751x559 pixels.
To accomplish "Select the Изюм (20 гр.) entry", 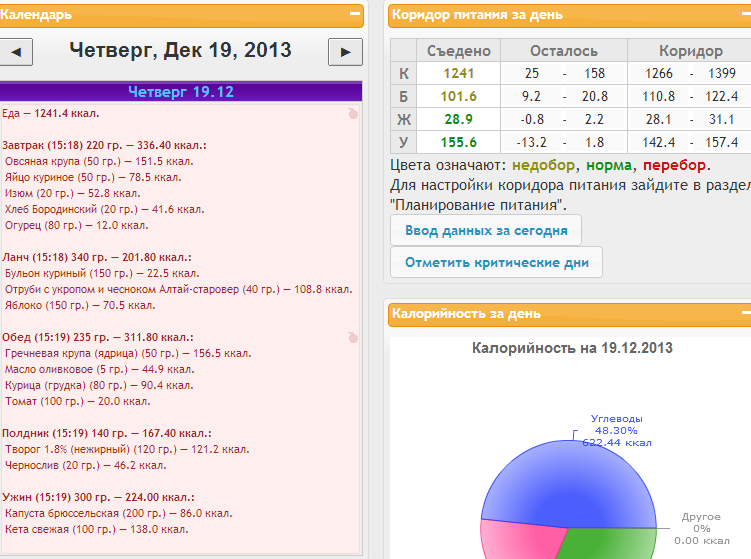I will 73,194.
